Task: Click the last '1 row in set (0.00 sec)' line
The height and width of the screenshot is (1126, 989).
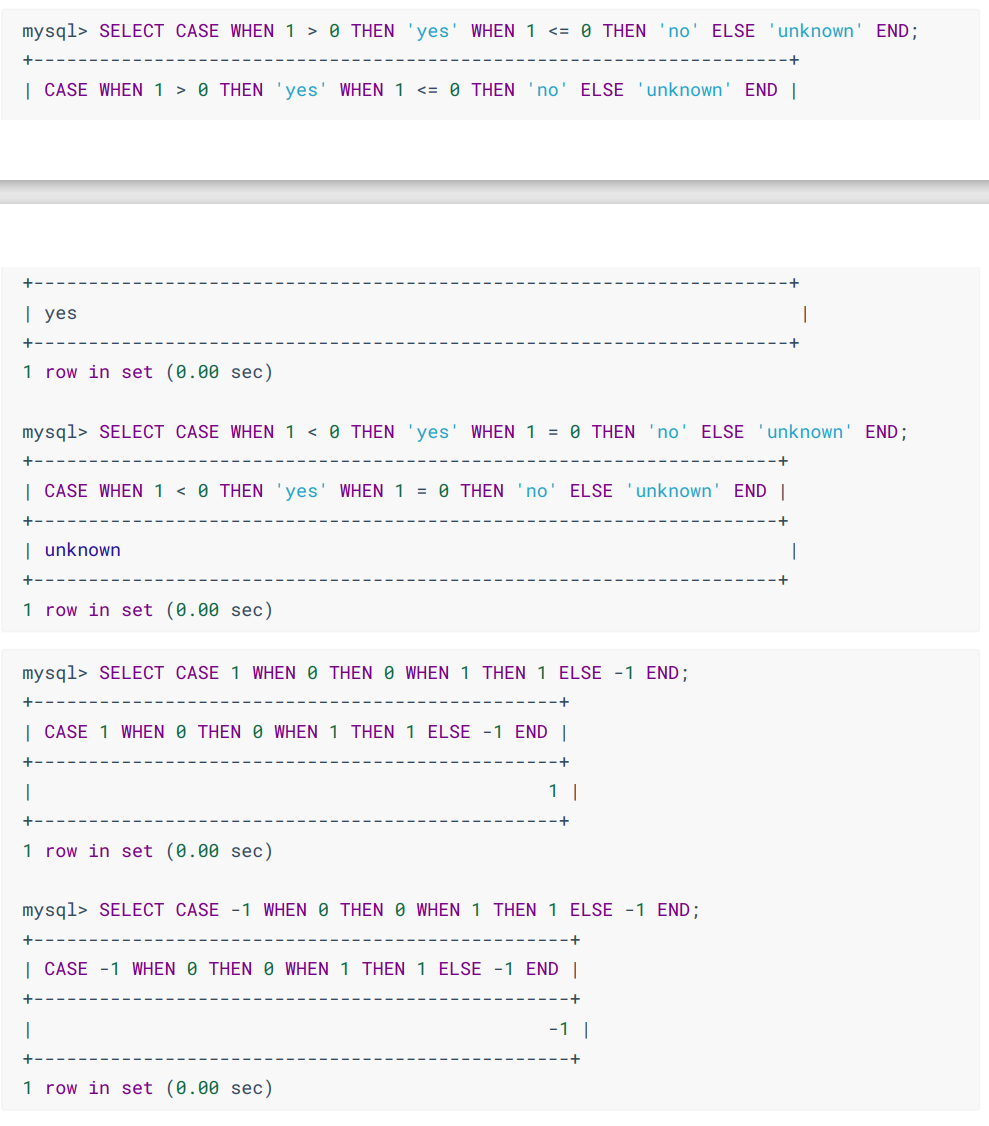Action: pos(148,1089)
